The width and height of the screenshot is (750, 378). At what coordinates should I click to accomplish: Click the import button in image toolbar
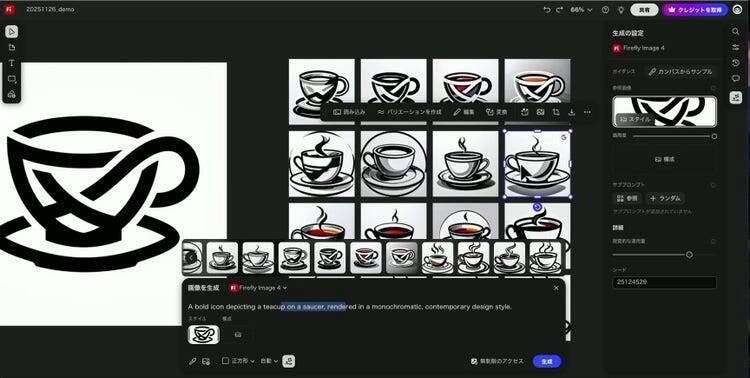click(349, 112)
